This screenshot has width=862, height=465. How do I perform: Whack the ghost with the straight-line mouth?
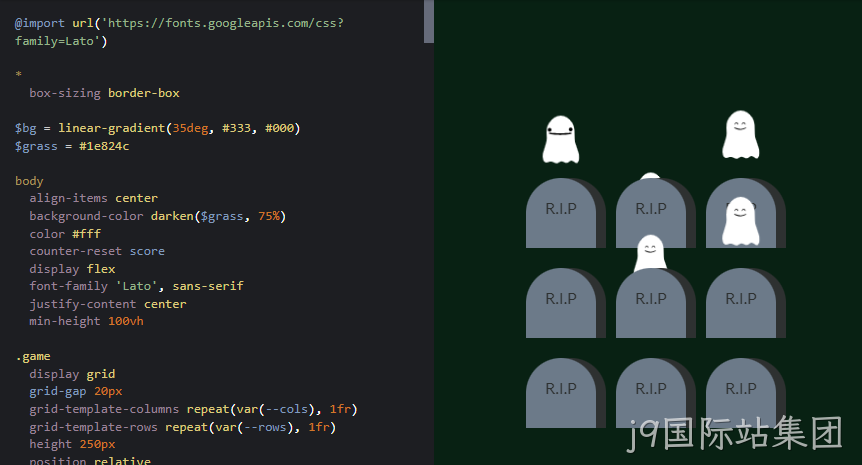click(x=561, y=140)
